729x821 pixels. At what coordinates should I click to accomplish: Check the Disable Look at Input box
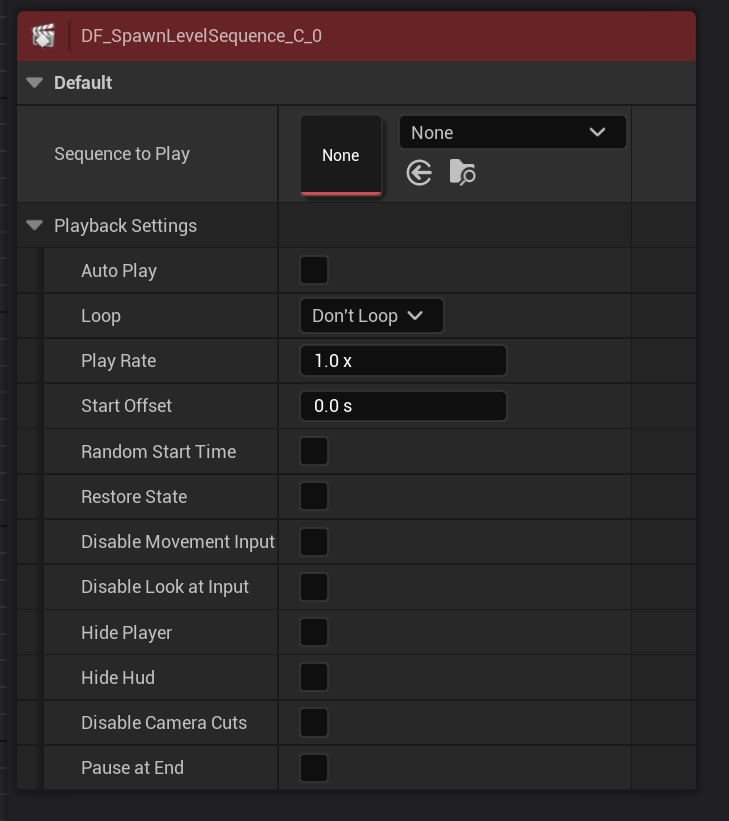[x=314, y=587]
